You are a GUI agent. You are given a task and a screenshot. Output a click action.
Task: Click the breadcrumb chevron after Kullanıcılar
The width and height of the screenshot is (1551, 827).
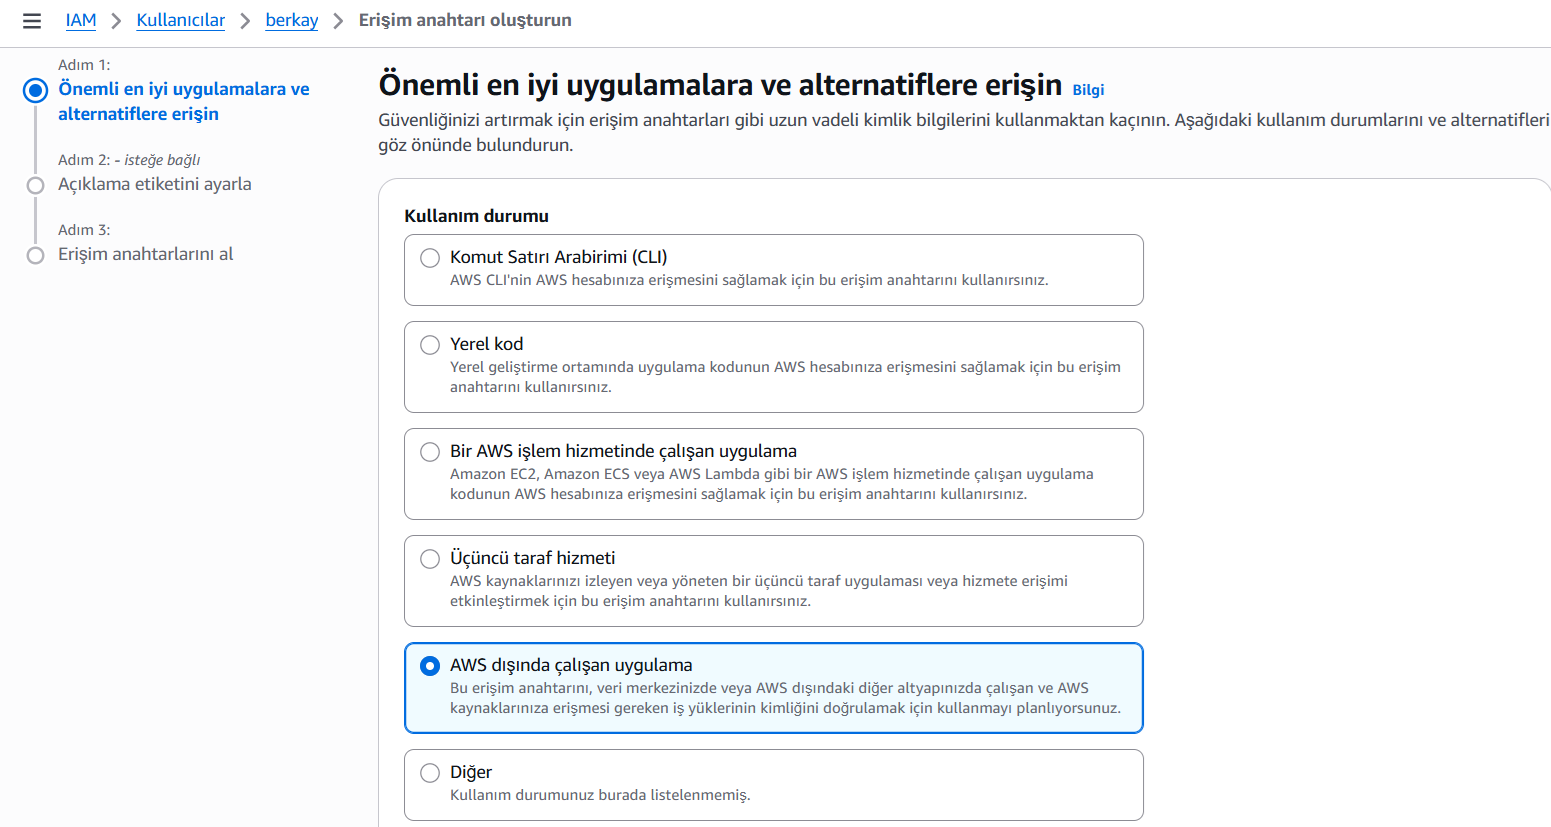point(245,21)
